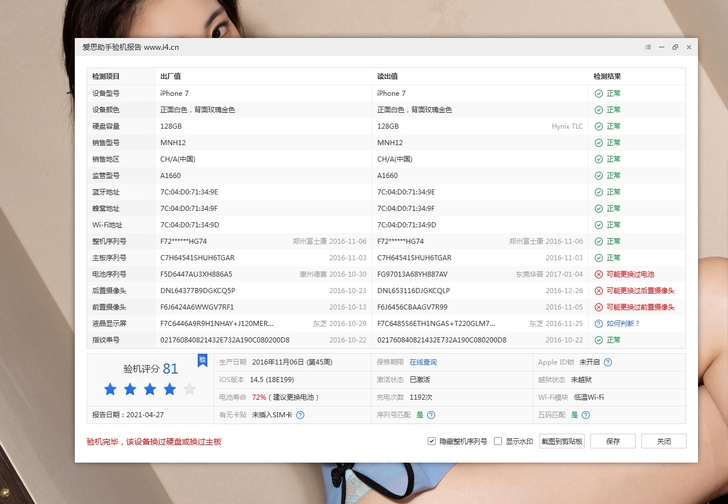
Task: Click the grey fifth rating star
Action: tap(189, 389)
